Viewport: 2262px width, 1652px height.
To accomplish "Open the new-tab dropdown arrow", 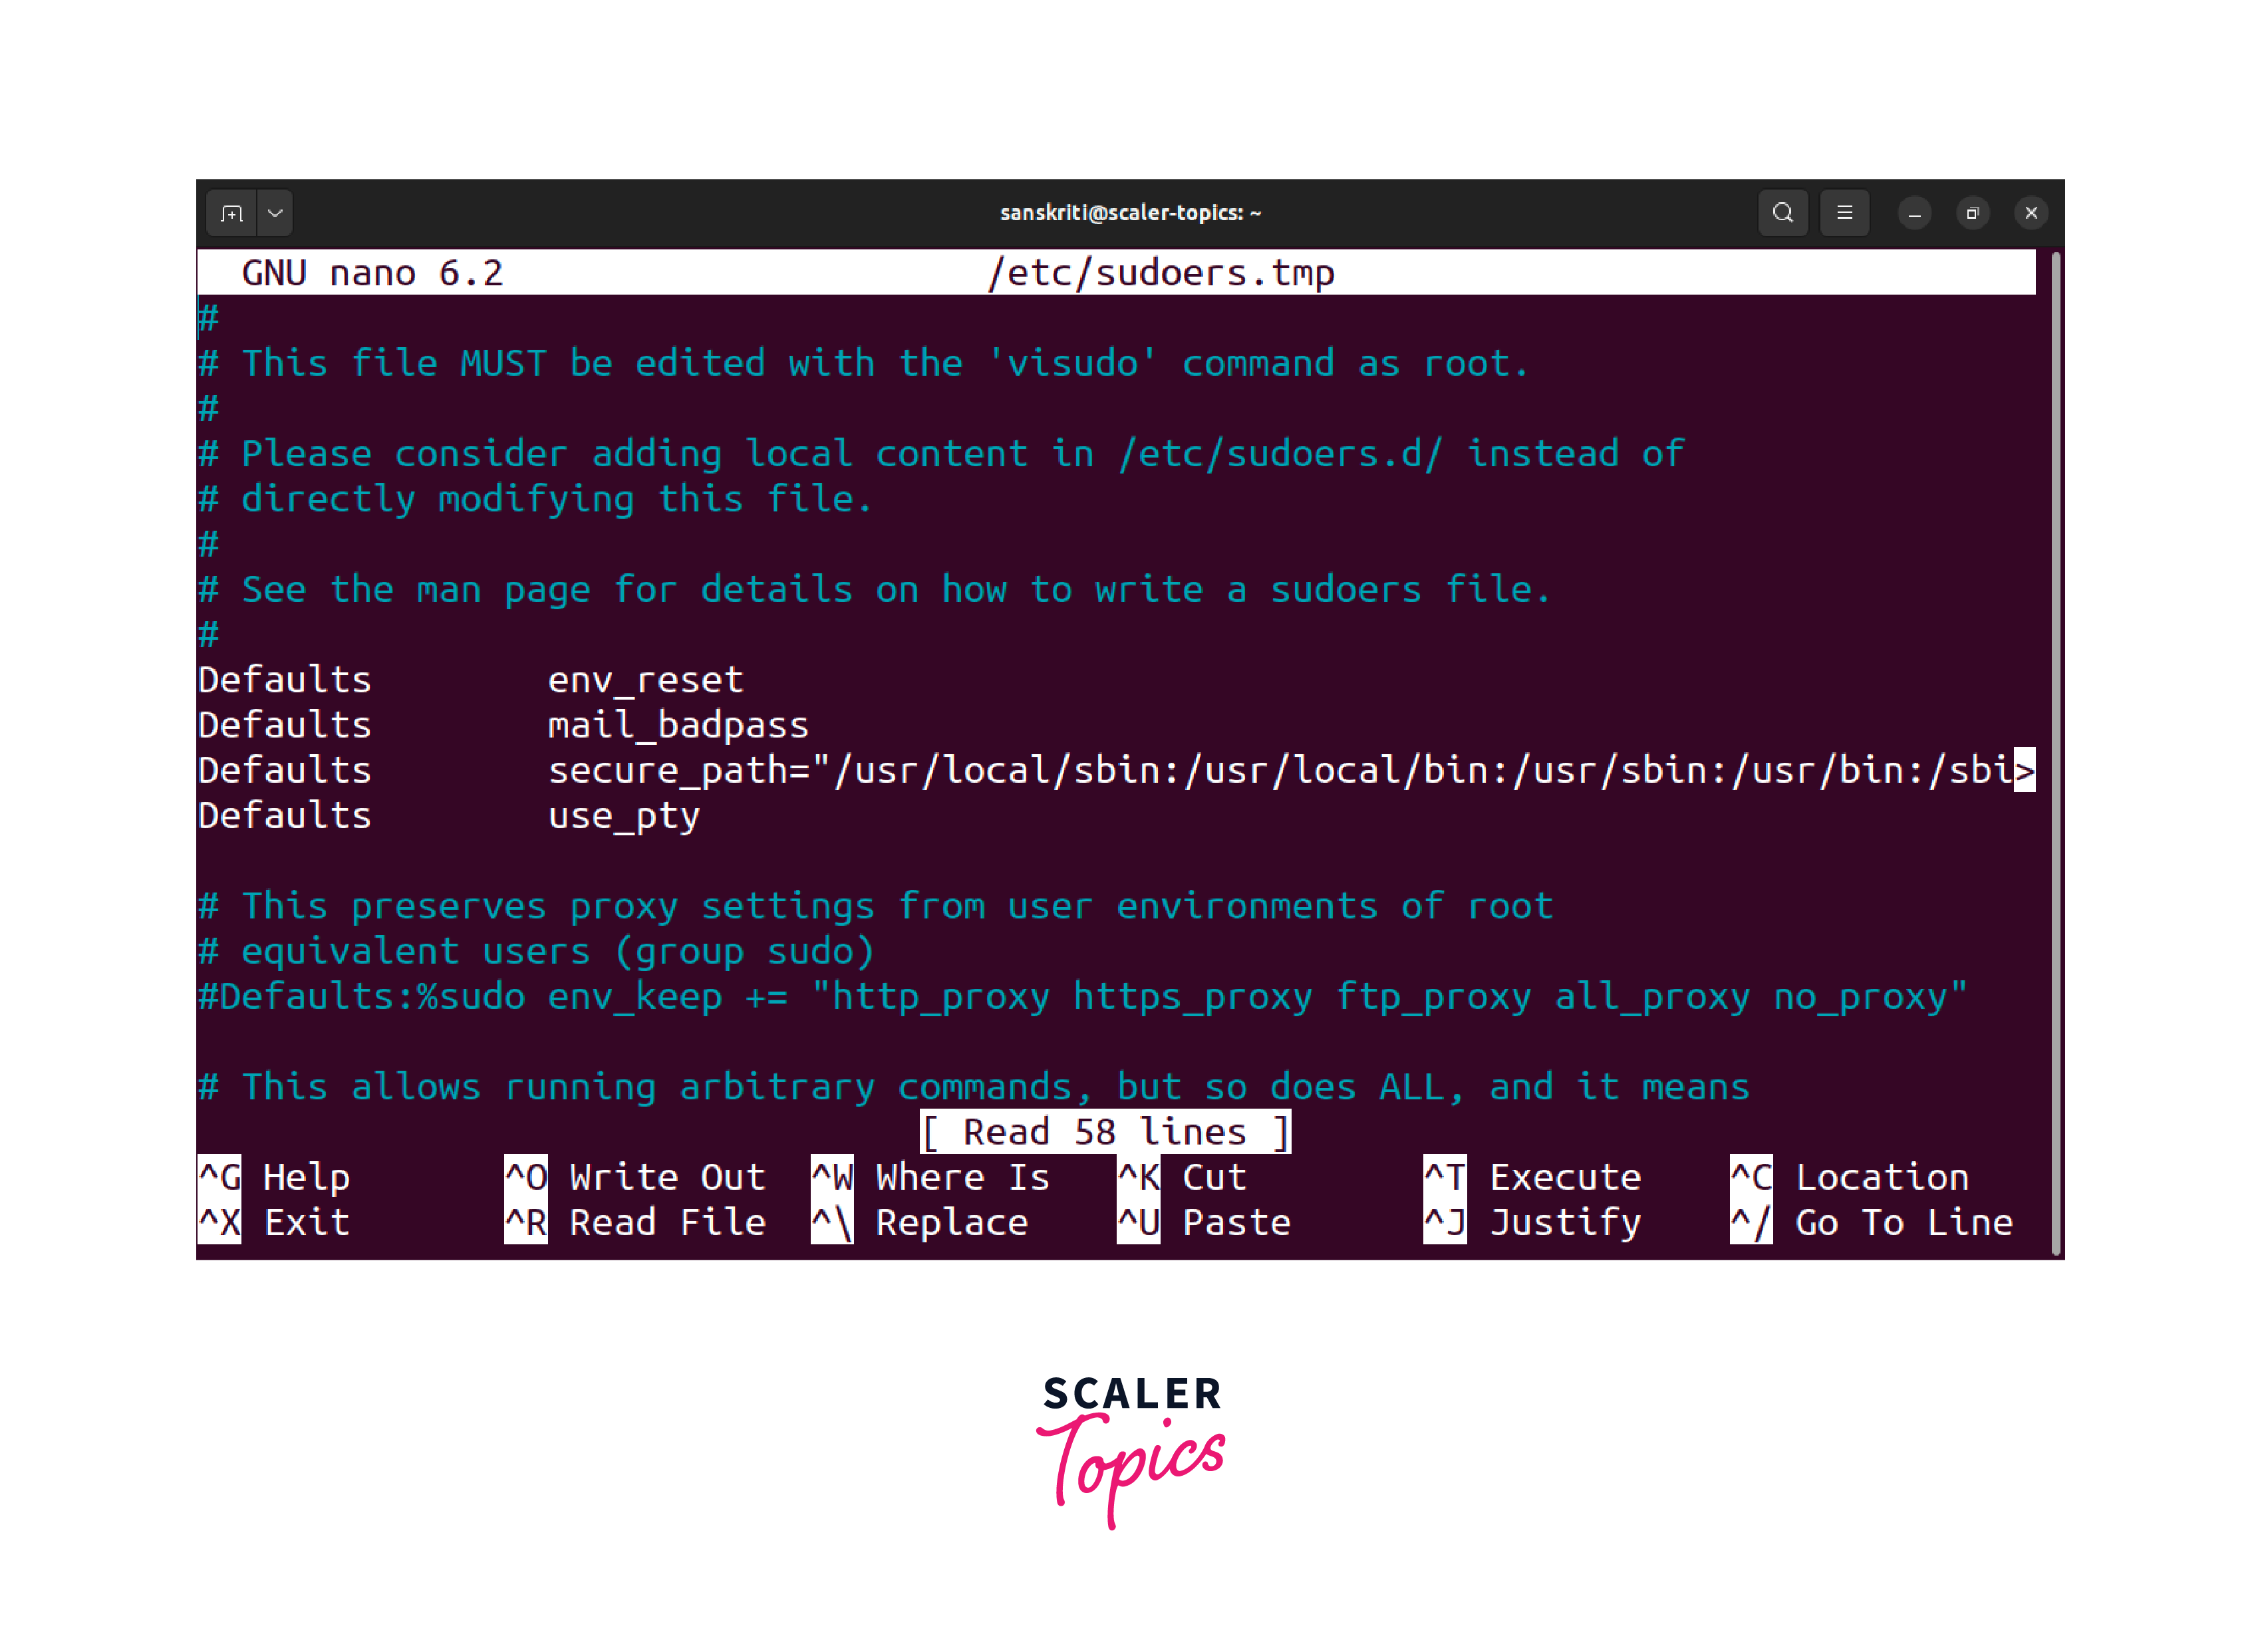I will tap(275, 213).
